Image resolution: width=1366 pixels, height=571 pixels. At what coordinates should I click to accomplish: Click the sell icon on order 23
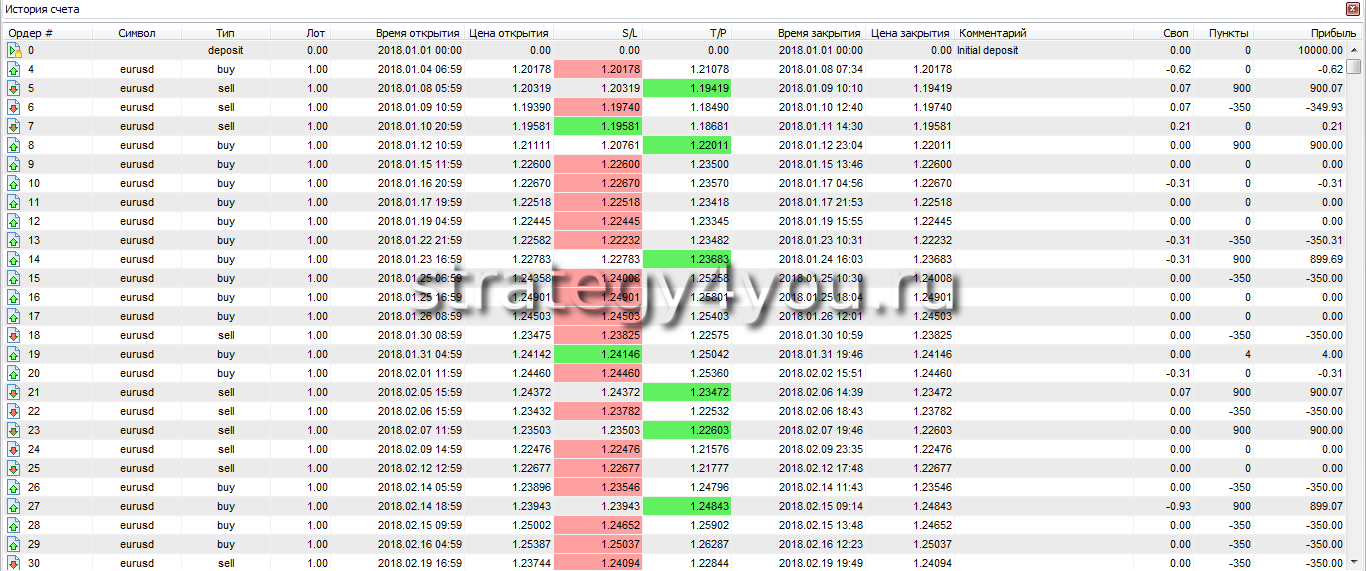click(14, 431)
